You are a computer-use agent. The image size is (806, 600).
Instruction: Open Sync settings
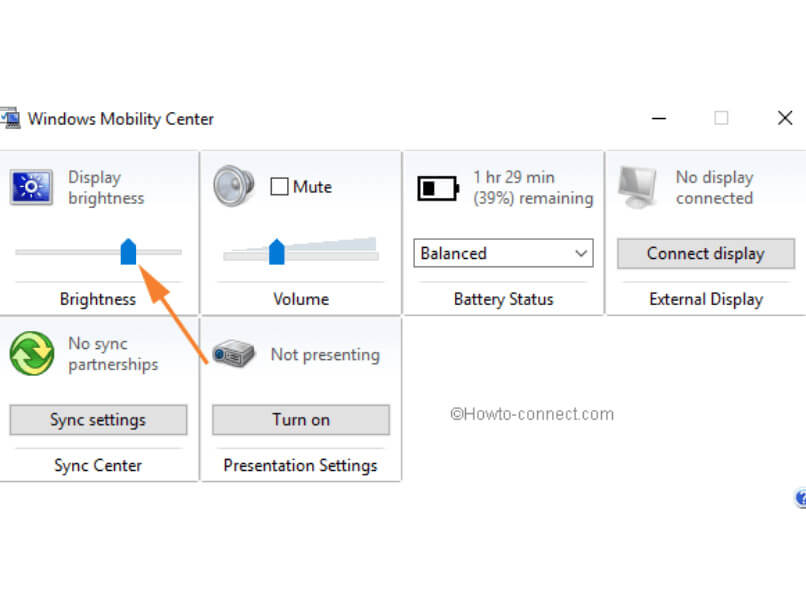pos(98,420)
